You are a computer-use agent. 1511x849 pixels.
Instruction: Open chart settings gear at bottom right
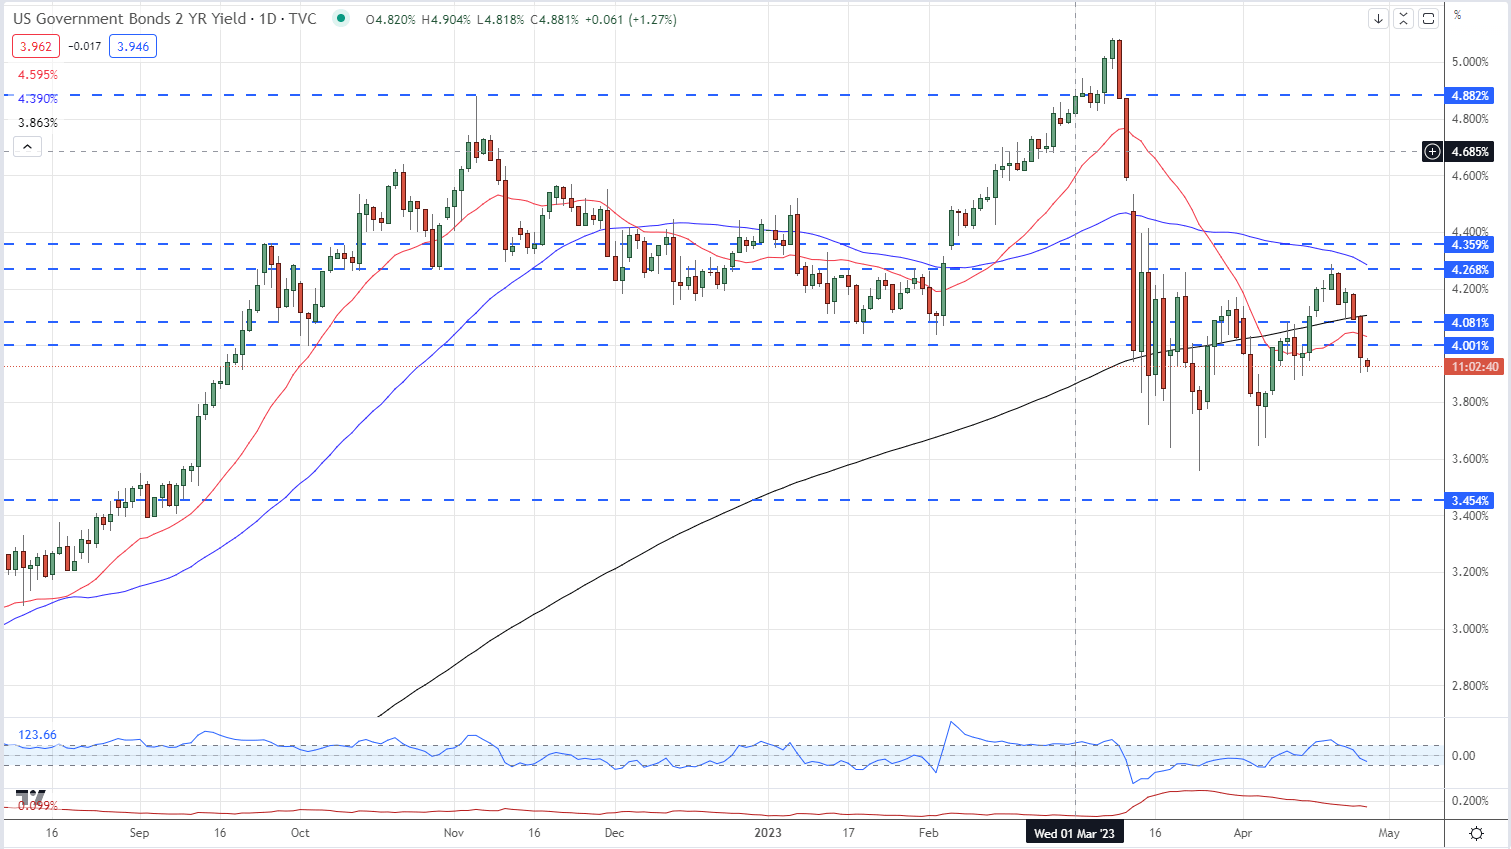click(x=1477, y=833)
